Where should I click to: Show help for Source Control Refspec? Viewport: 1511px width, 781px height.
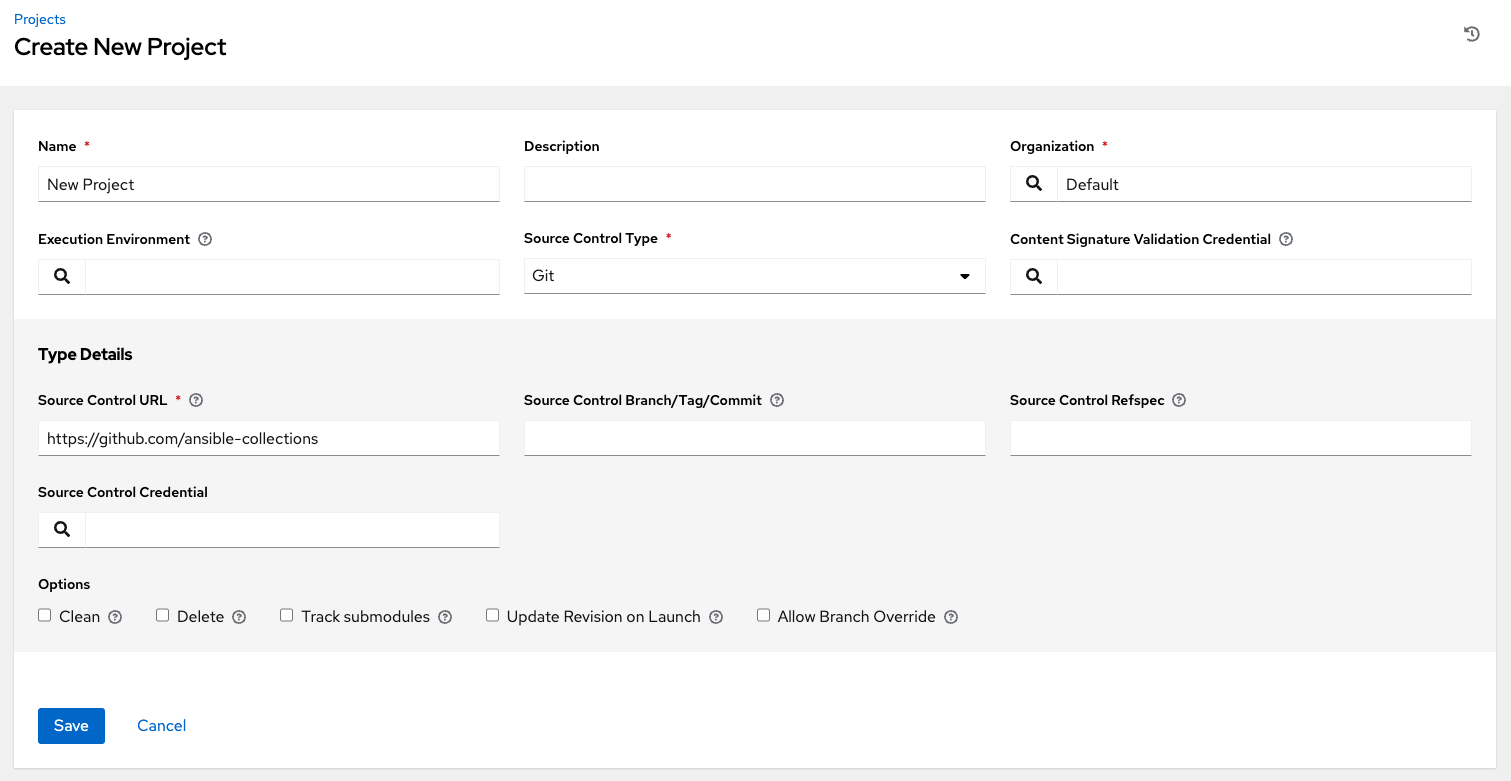[x=1178, y=400]
